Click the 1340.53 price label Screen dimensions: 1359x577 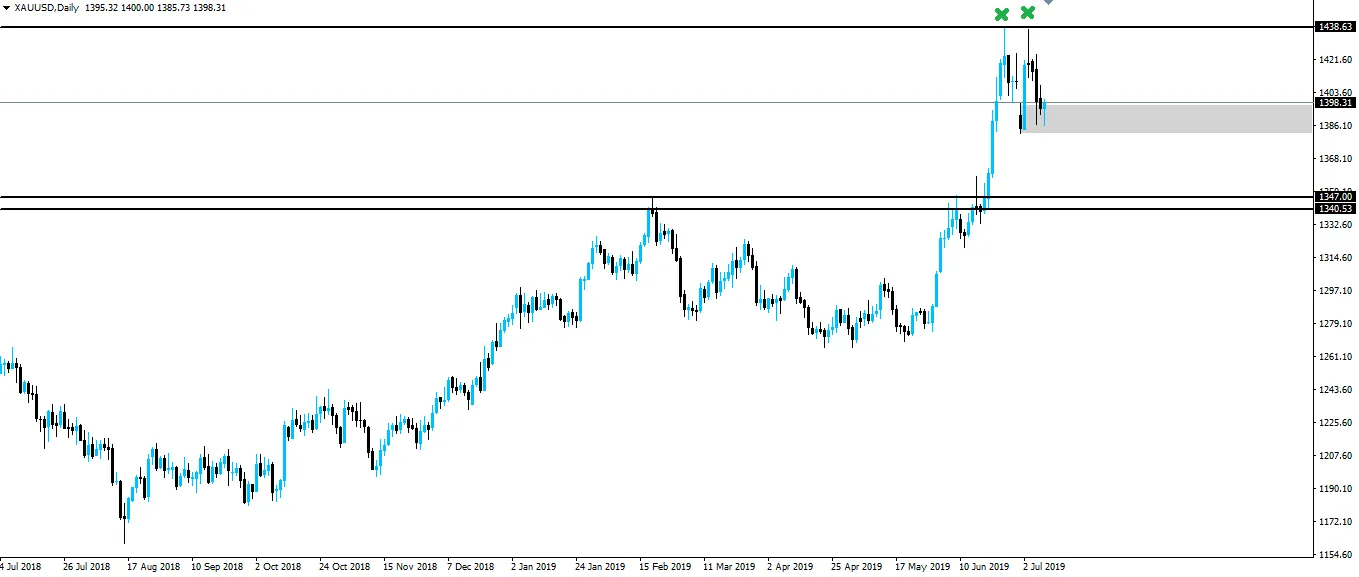tap(1335, 208)
